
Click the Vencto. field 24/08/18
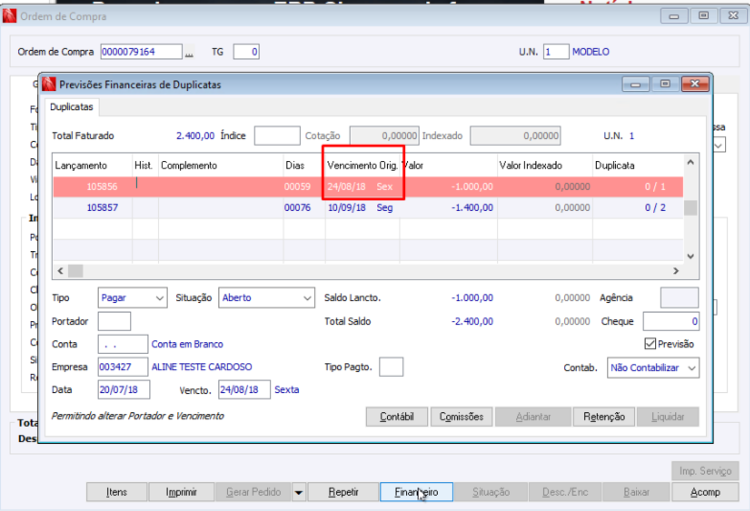point(244,389)
